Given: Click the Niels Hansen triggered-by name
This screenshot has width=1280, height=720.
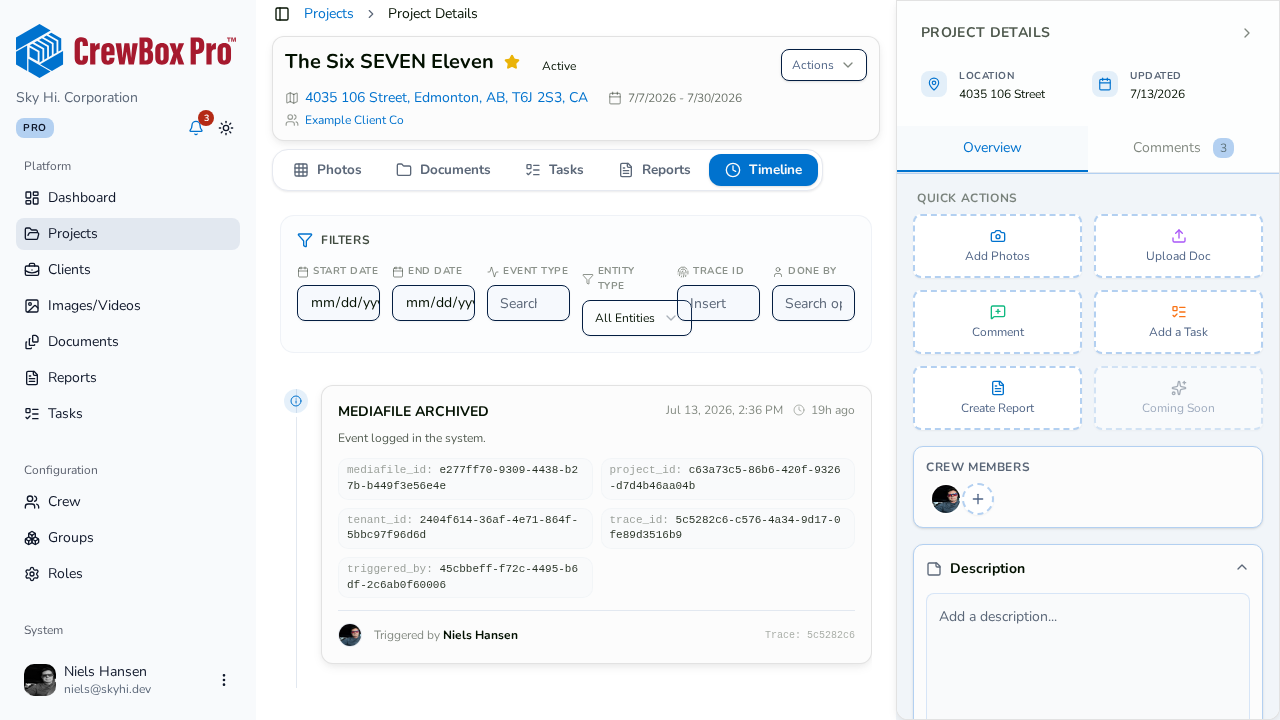Looking at the screenshot, I should point(480,635).
